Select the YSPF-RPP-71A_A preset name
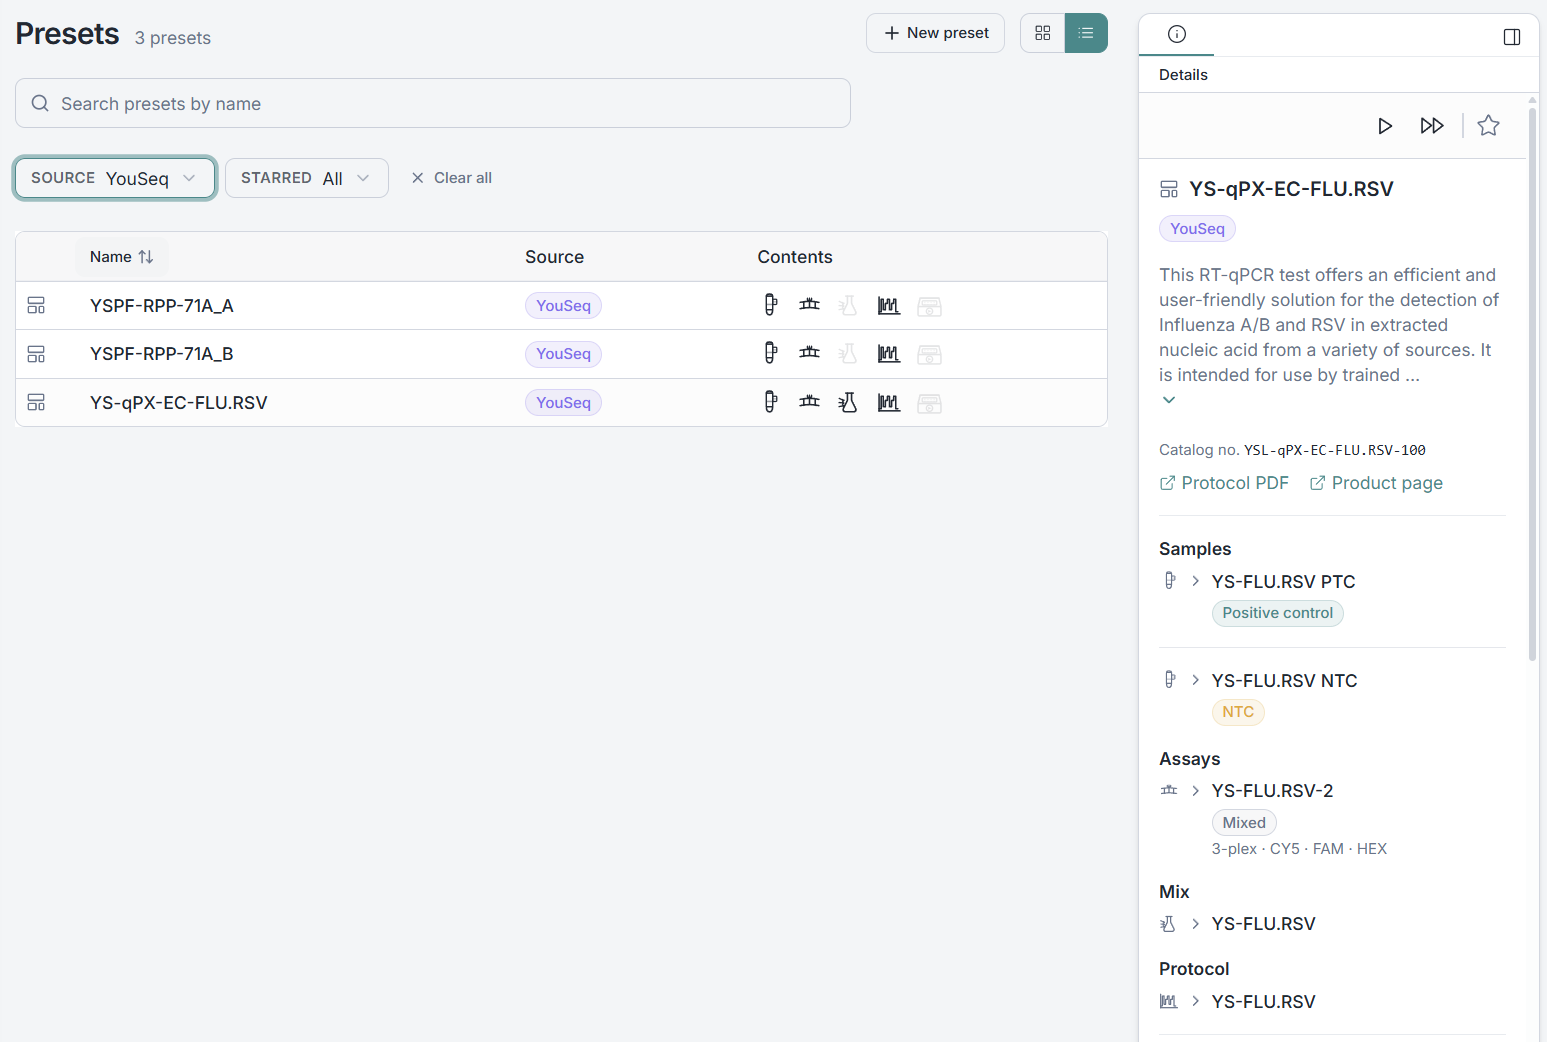The image size is (1547, 1042). click(x=162, y=306)
